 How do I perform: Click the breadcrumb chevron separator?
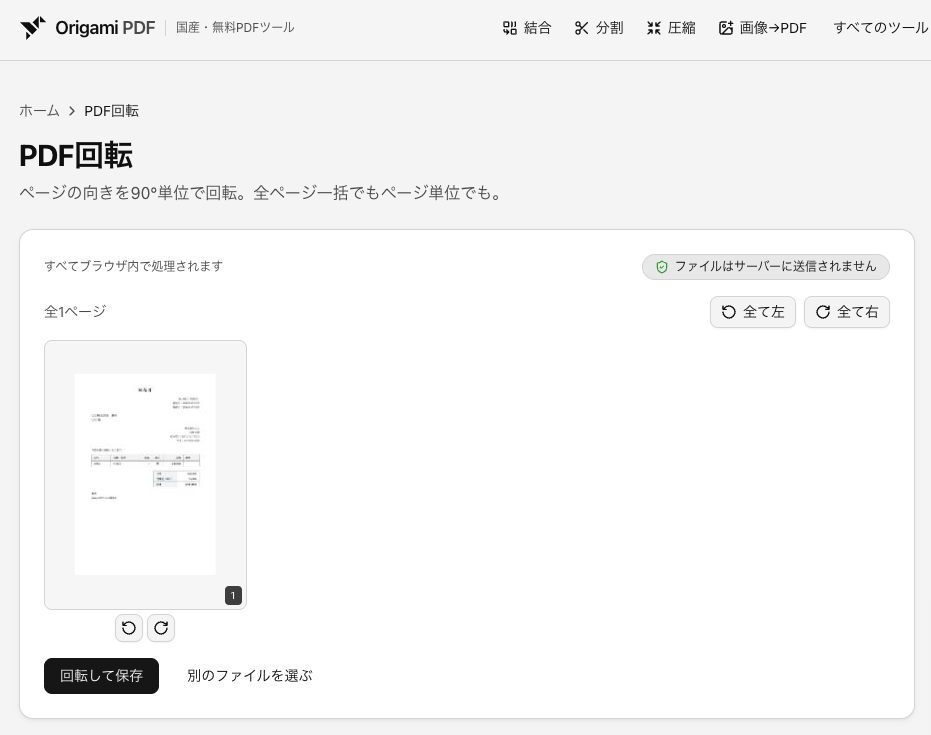pyautogui.click(x=72, y=111)
